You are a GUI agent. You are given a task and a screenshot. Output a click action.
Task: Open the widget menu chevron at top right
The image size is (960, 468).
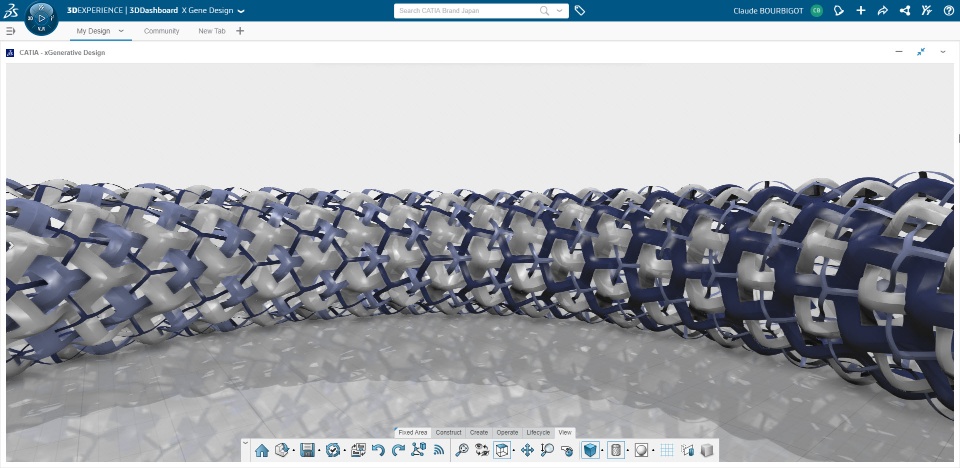943,52
